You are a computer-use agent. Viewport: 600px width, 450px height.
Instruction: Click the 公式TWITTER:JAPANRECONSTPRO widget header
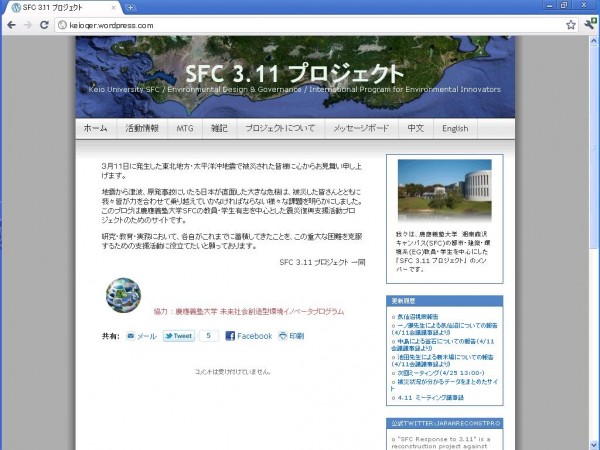[445, 423]
